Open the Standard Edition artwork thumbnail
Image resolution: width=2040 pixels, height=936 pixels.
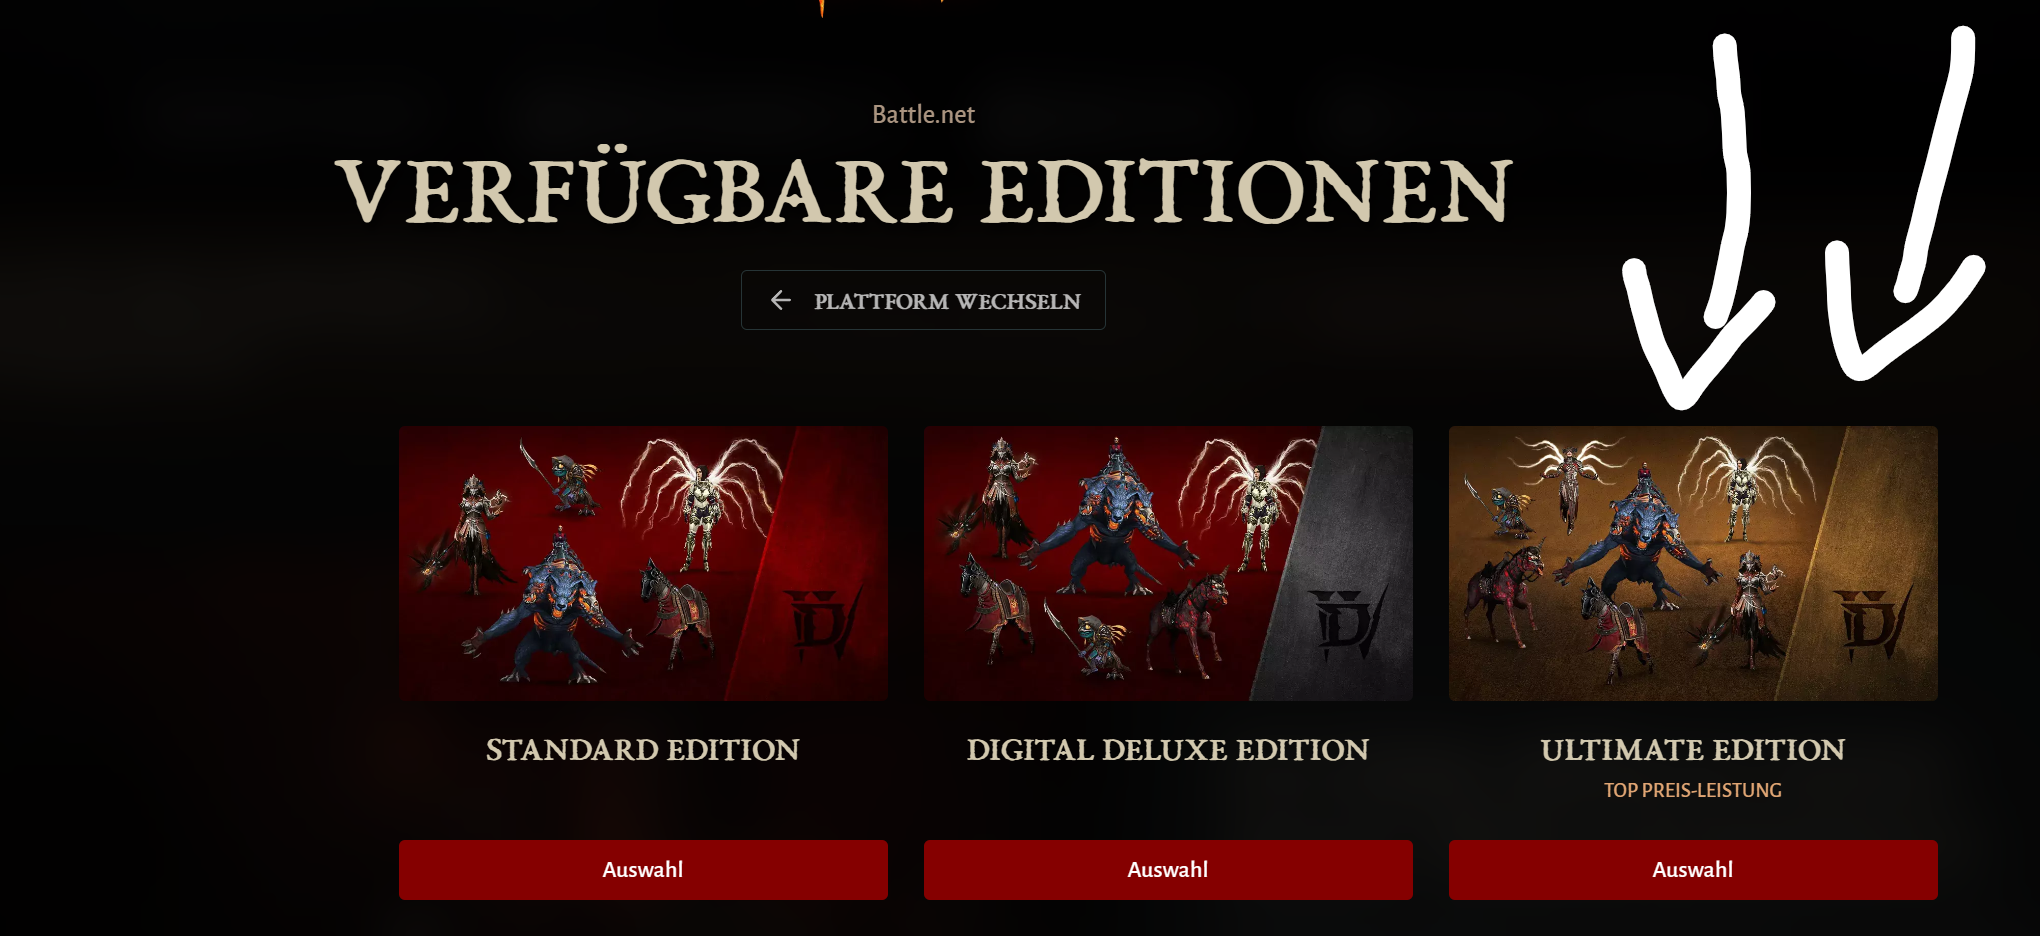click(643, 563)
